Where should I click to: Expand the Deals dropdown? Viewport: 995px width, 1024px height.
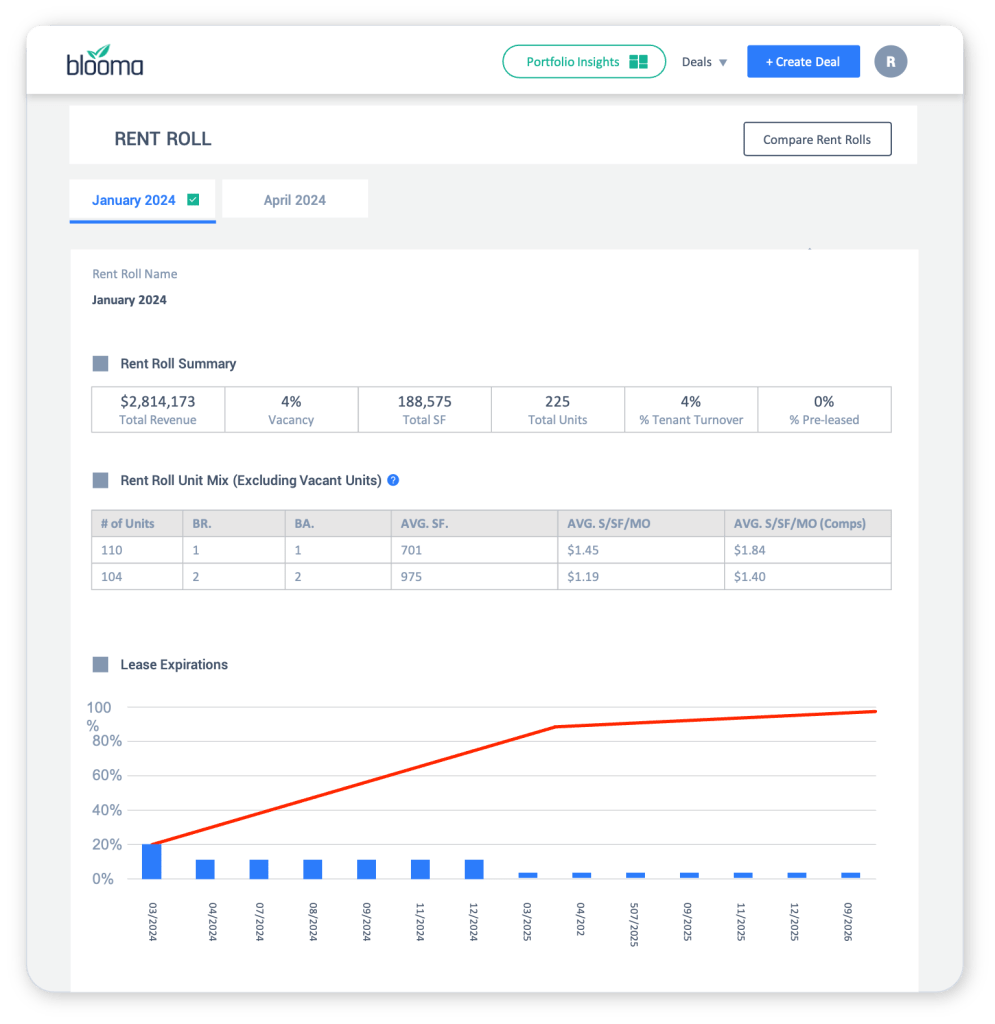[704, 62]
